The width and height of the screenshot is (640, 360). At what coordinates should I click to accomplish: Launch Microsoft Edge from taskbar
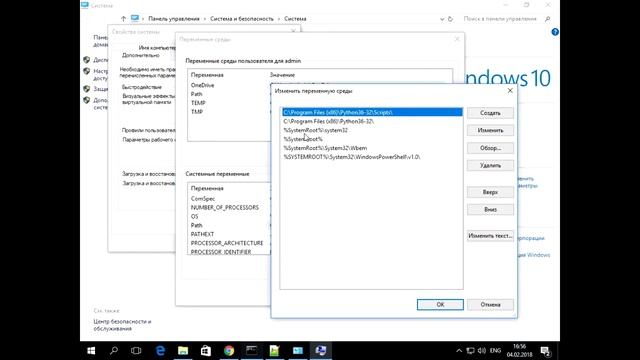[x=160, y=351]
